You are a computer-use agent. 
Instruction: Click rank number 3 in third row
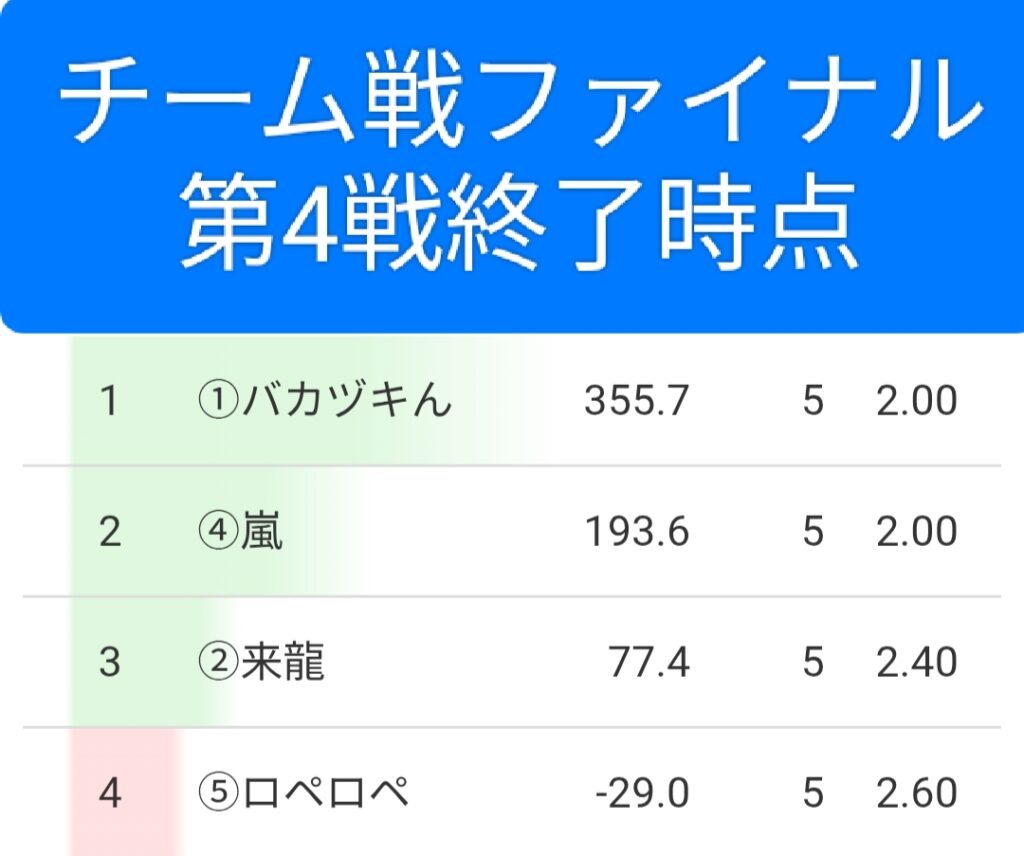pyautogui.click(x=110, y=662)
